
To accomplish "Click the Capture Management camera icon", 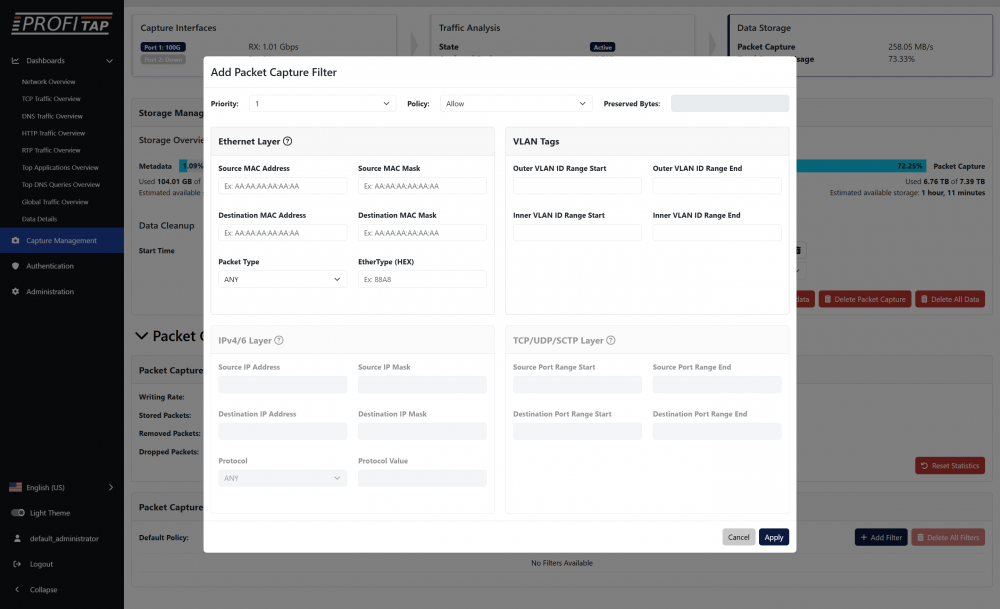I will point(16,241).
